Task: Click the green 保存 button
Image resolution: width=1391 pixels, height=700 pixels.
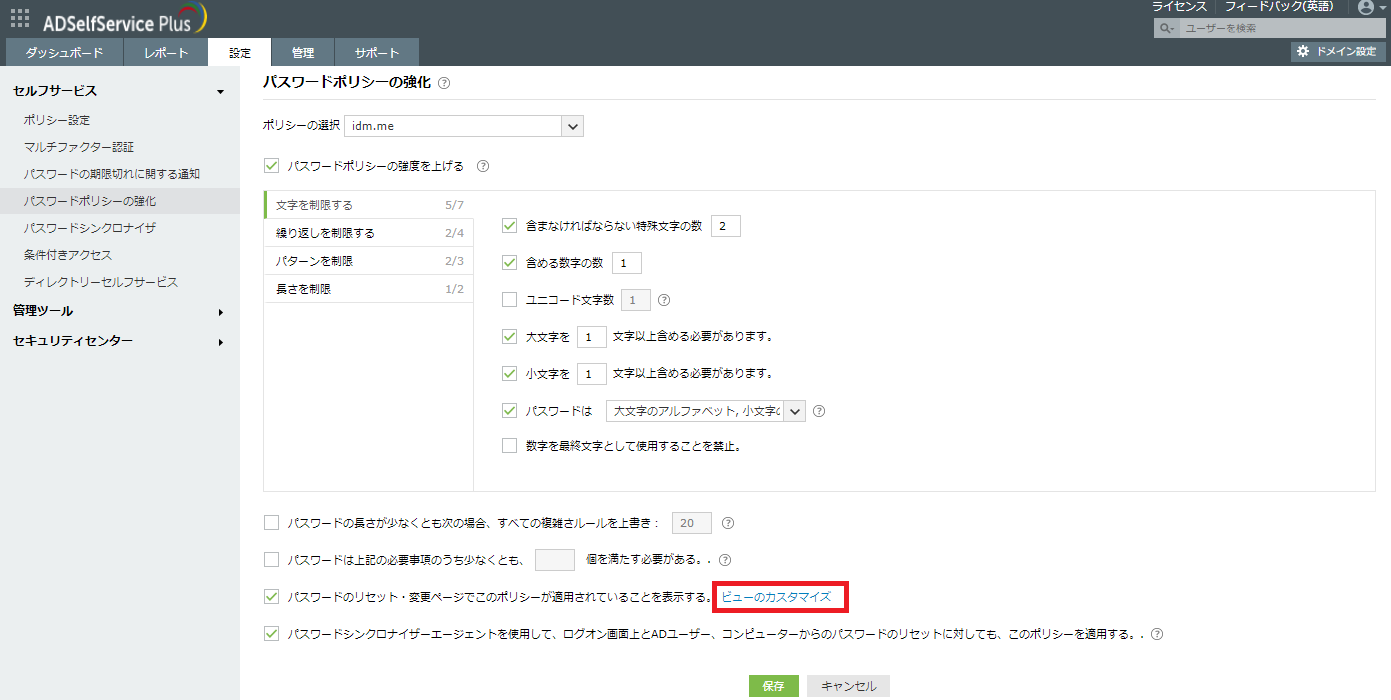Action: (x=773, y=686)
